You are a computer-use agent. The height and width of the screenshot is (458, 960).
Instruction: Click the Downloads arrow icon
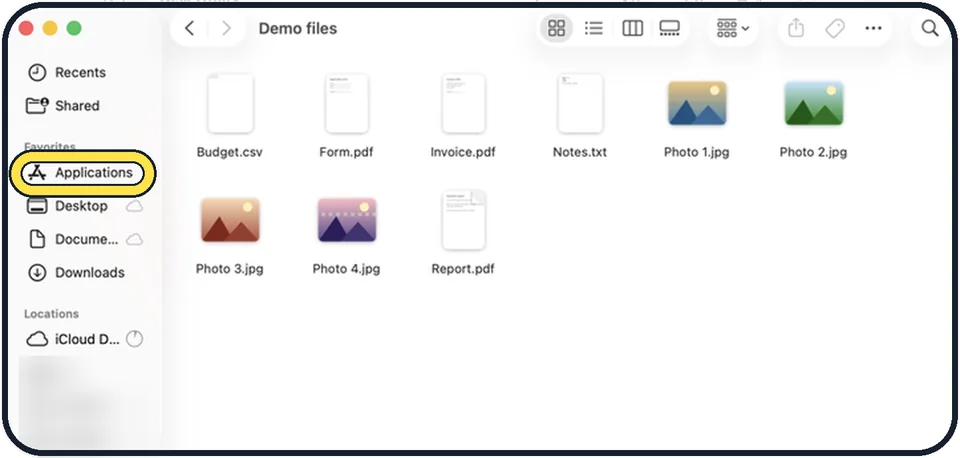pos(37,272)
